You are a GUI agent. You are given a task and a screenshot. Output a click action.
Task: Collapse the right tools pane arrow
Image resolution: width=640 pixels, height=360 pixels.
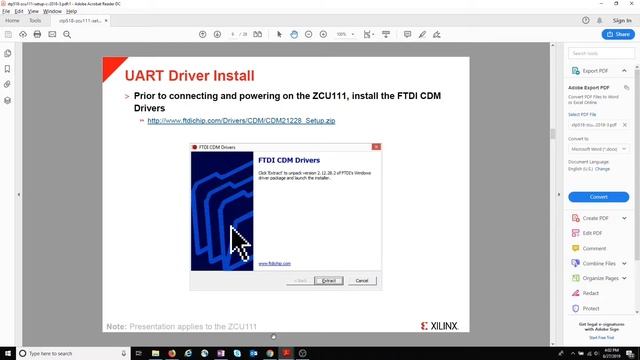click(x=559, y=195)
